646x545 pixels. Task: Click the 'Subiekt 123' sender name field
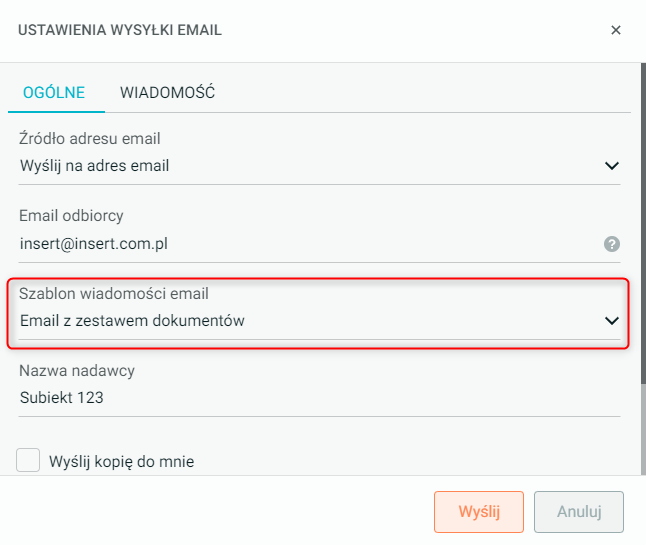pyautogui.click(x=300, y=398)
